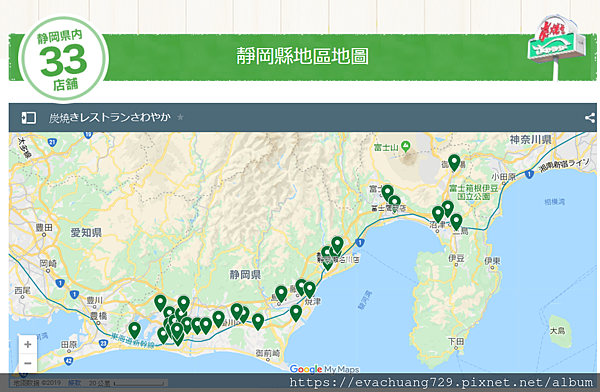This screenshot has width=600, height=392.
Task: Click the 33 店舗 circular badge
Action: click(64, 59)
